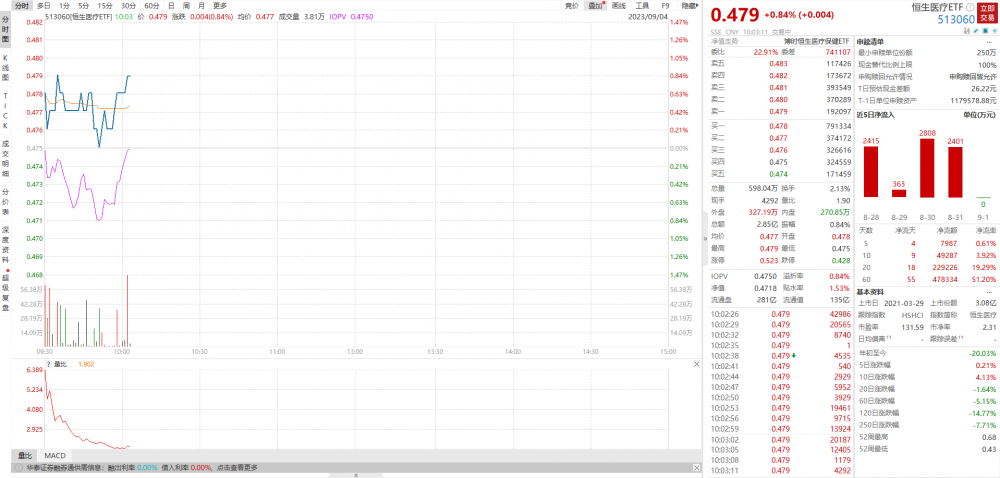The width and height of the screenshot is (1000, 478).
Task: Click the 10:03:11 trade row
Action: click(781, 471)
